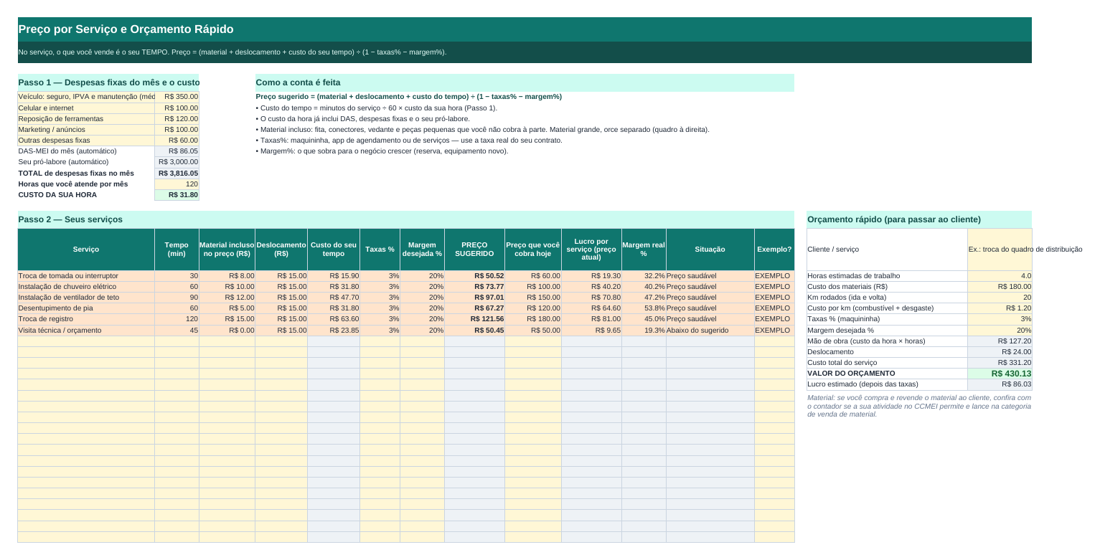The height and width of the screenshot is (560, 1100).
Task: Select the 'Serviço' column header
Action: click(x=86, y=249)
